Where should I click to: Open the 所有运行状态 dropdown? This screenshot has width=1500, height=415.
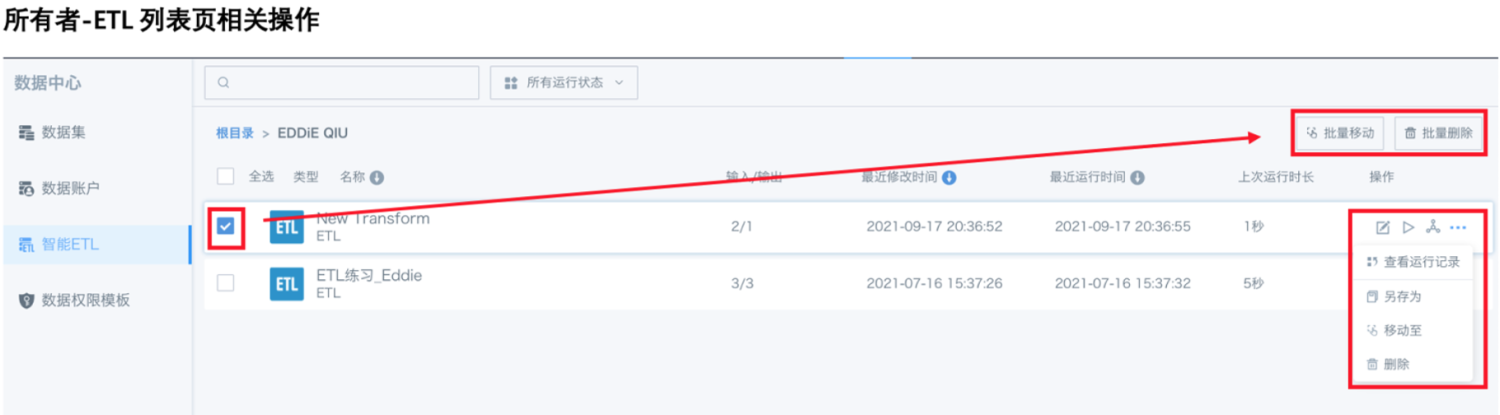pyautogui.click(x=564, y=83)
